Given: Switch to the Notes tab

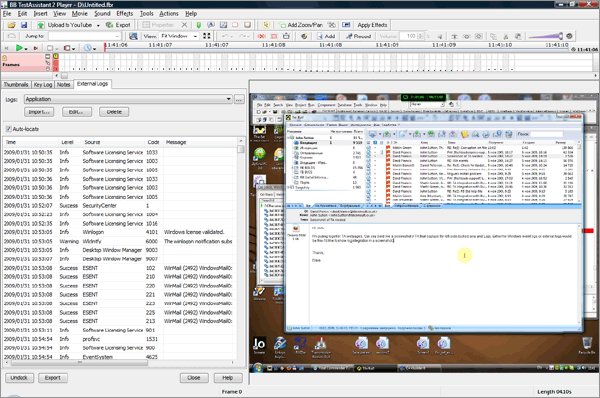Looking at the screenshot, I should [64, 85].
